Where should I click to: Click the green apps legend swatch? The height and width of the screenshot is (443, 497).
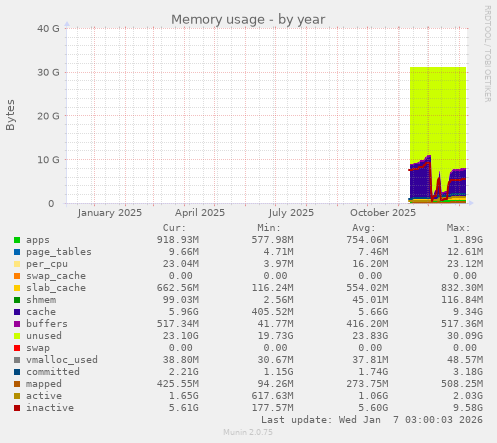[17, 240]
